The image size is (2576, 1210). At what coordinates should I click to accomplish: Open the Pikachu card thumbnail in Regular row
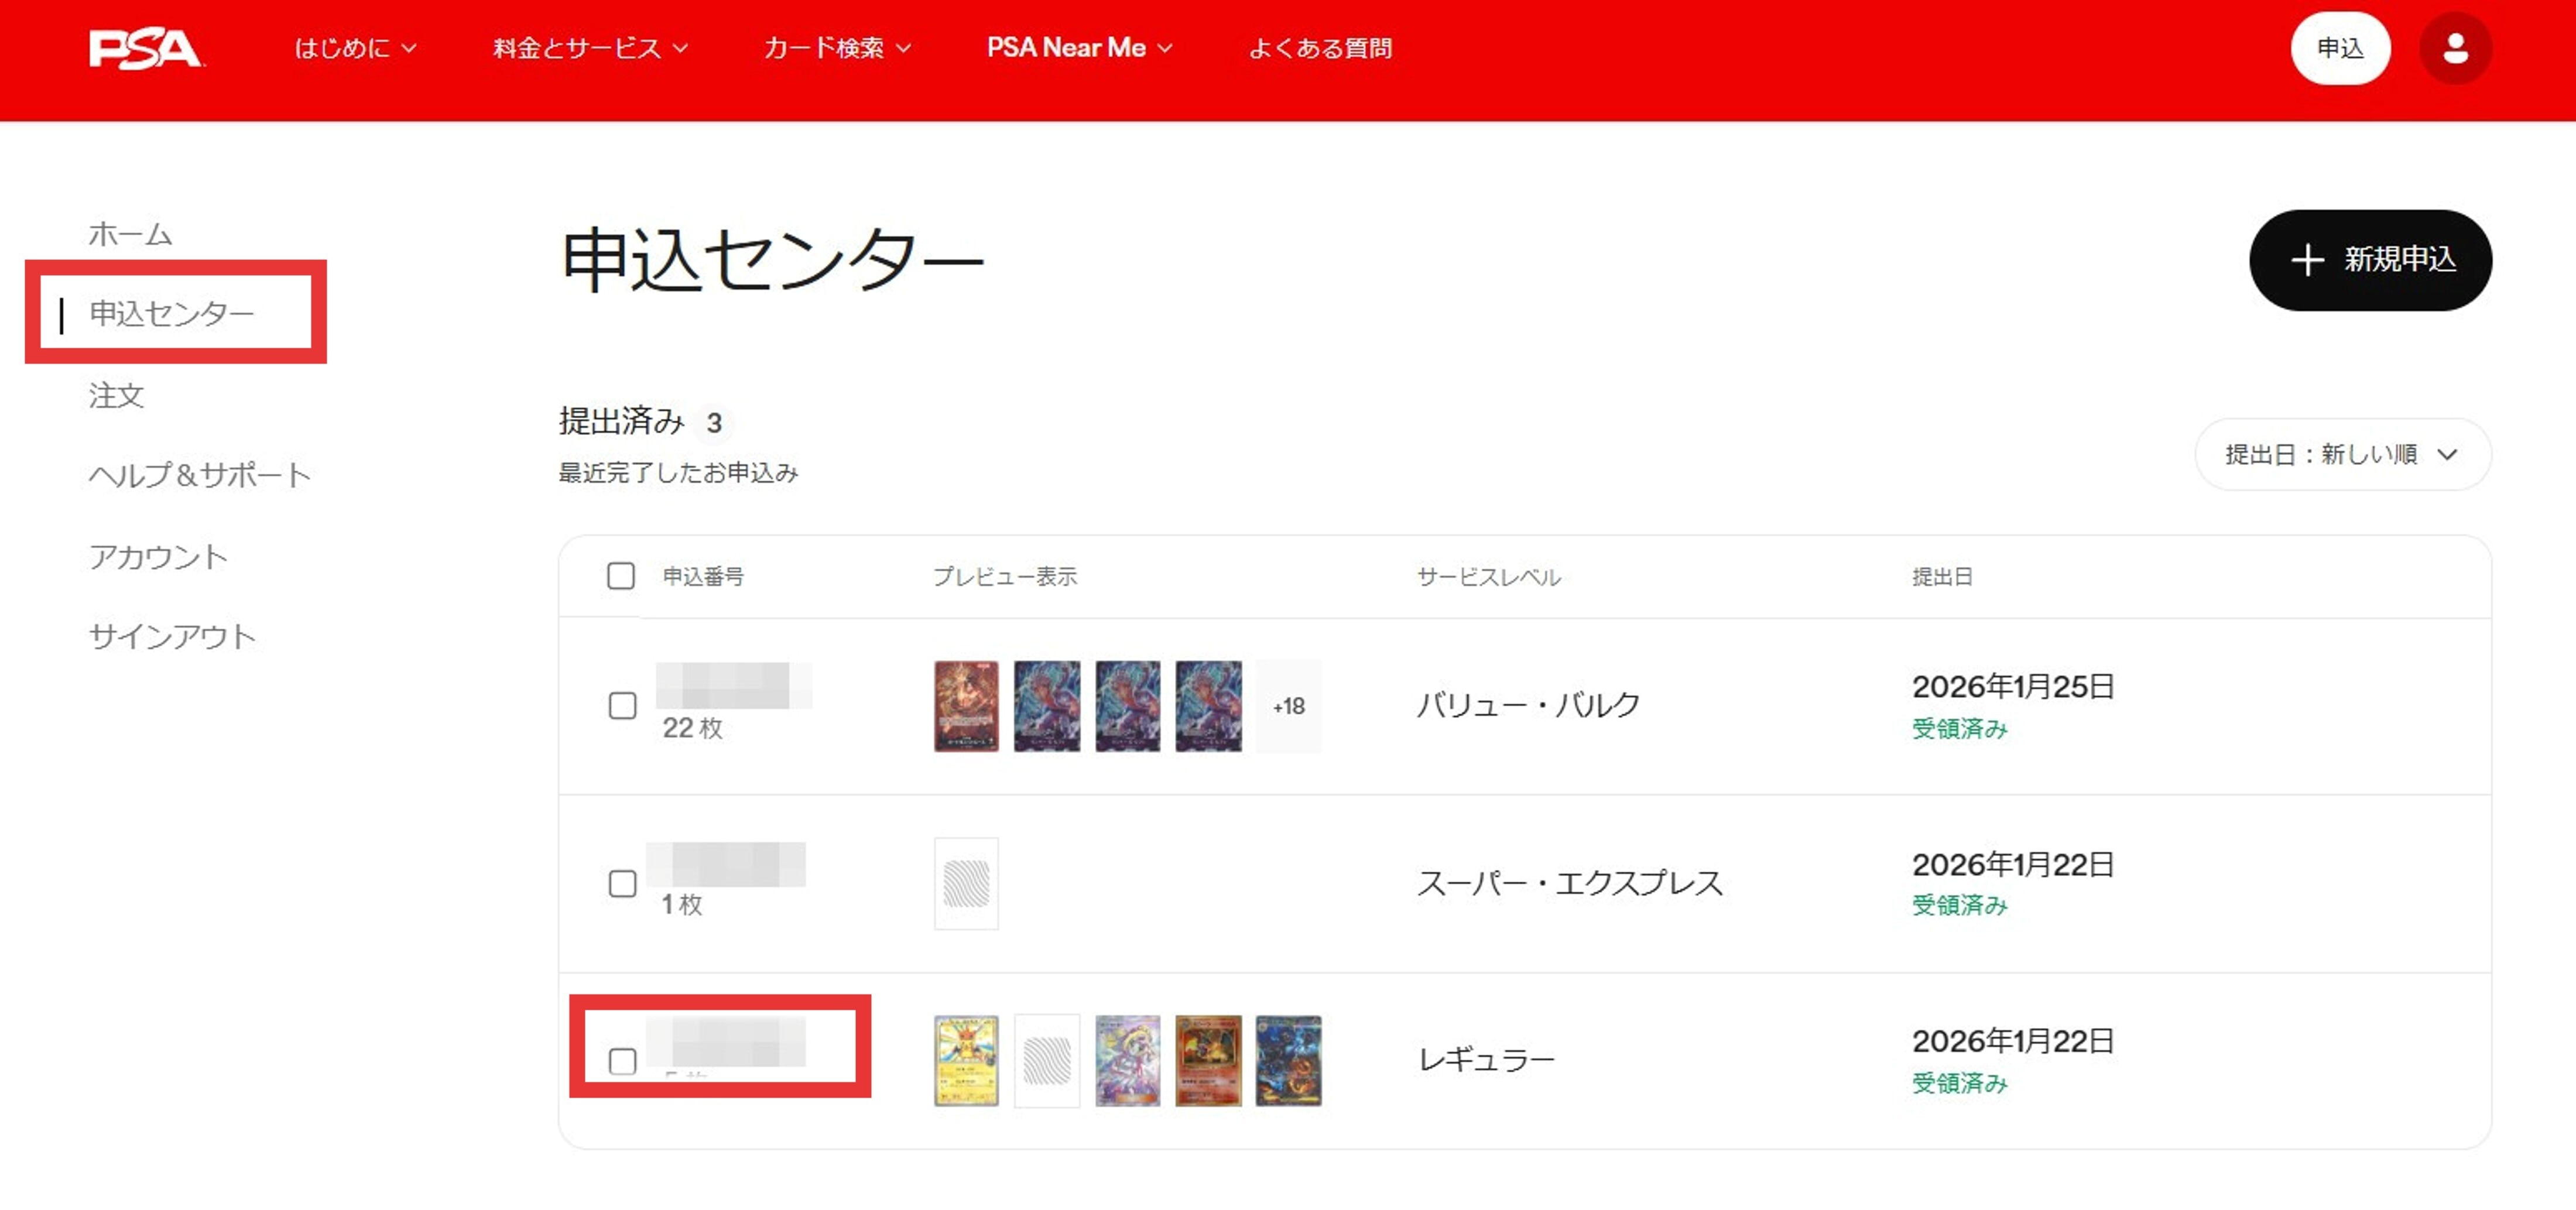point(966,1060)
